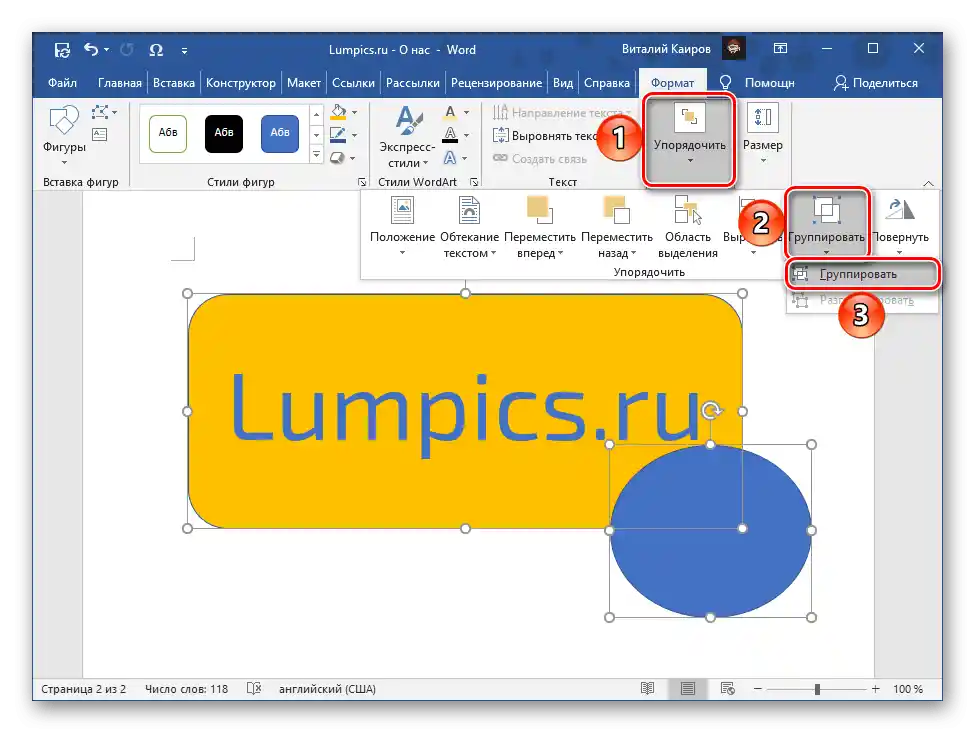Open the Файл tab
Screen dimensions: 975x733
click(62, 83)
